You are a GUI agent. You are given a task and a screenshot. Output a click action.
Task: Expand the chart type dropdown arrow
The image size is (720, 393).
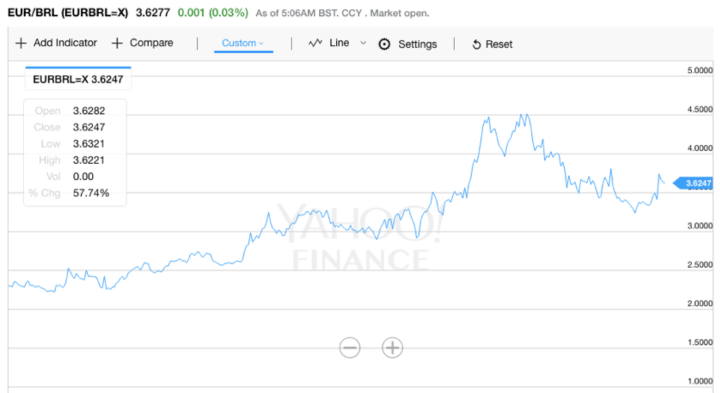click(x=363, y=43)
